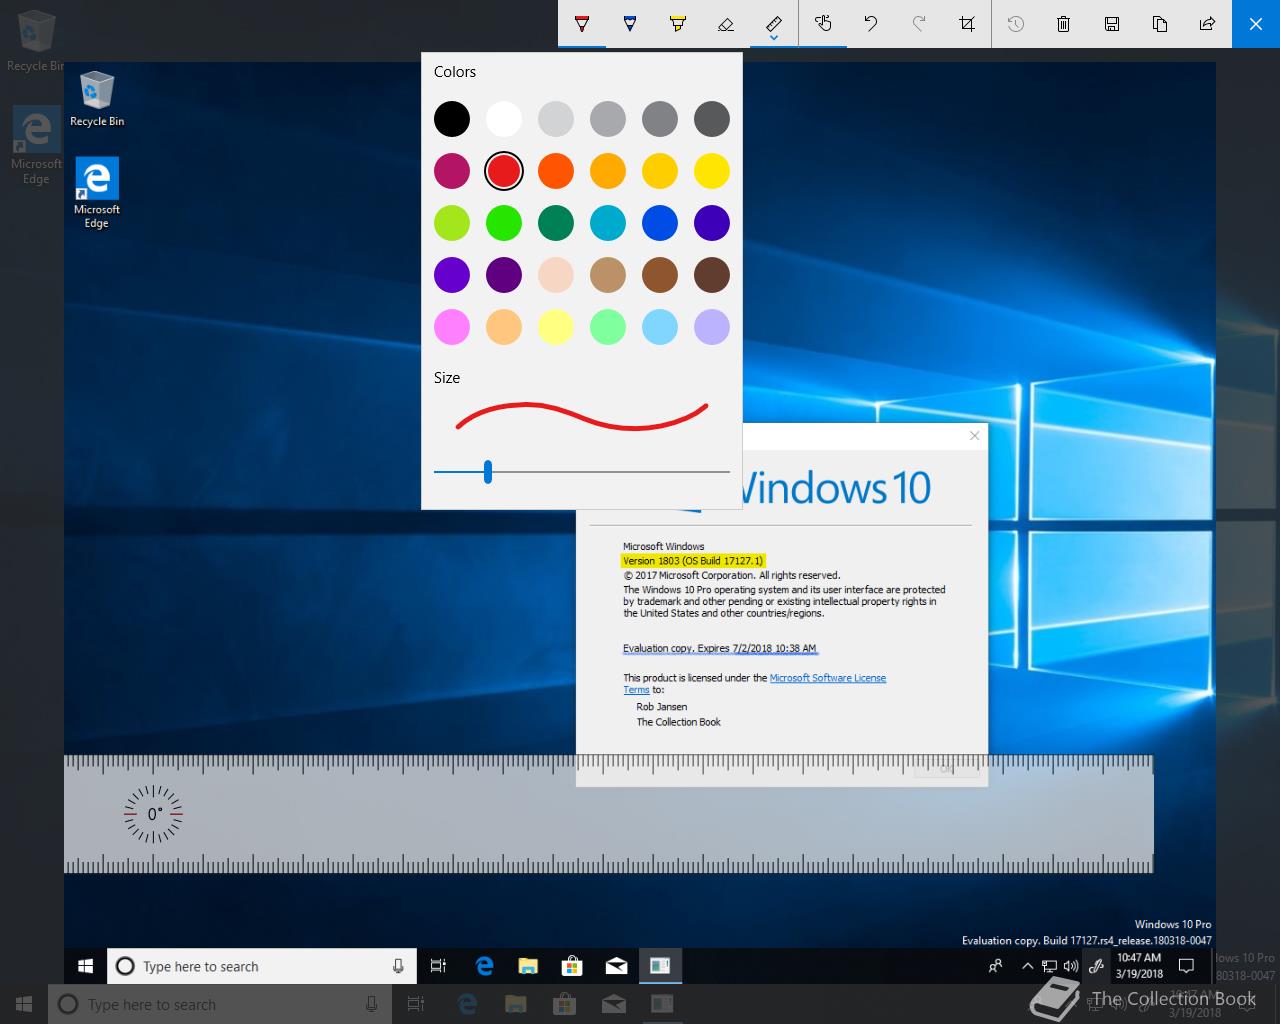Select the royal blue swatch

pyautogui.click(x=660, y=223)
